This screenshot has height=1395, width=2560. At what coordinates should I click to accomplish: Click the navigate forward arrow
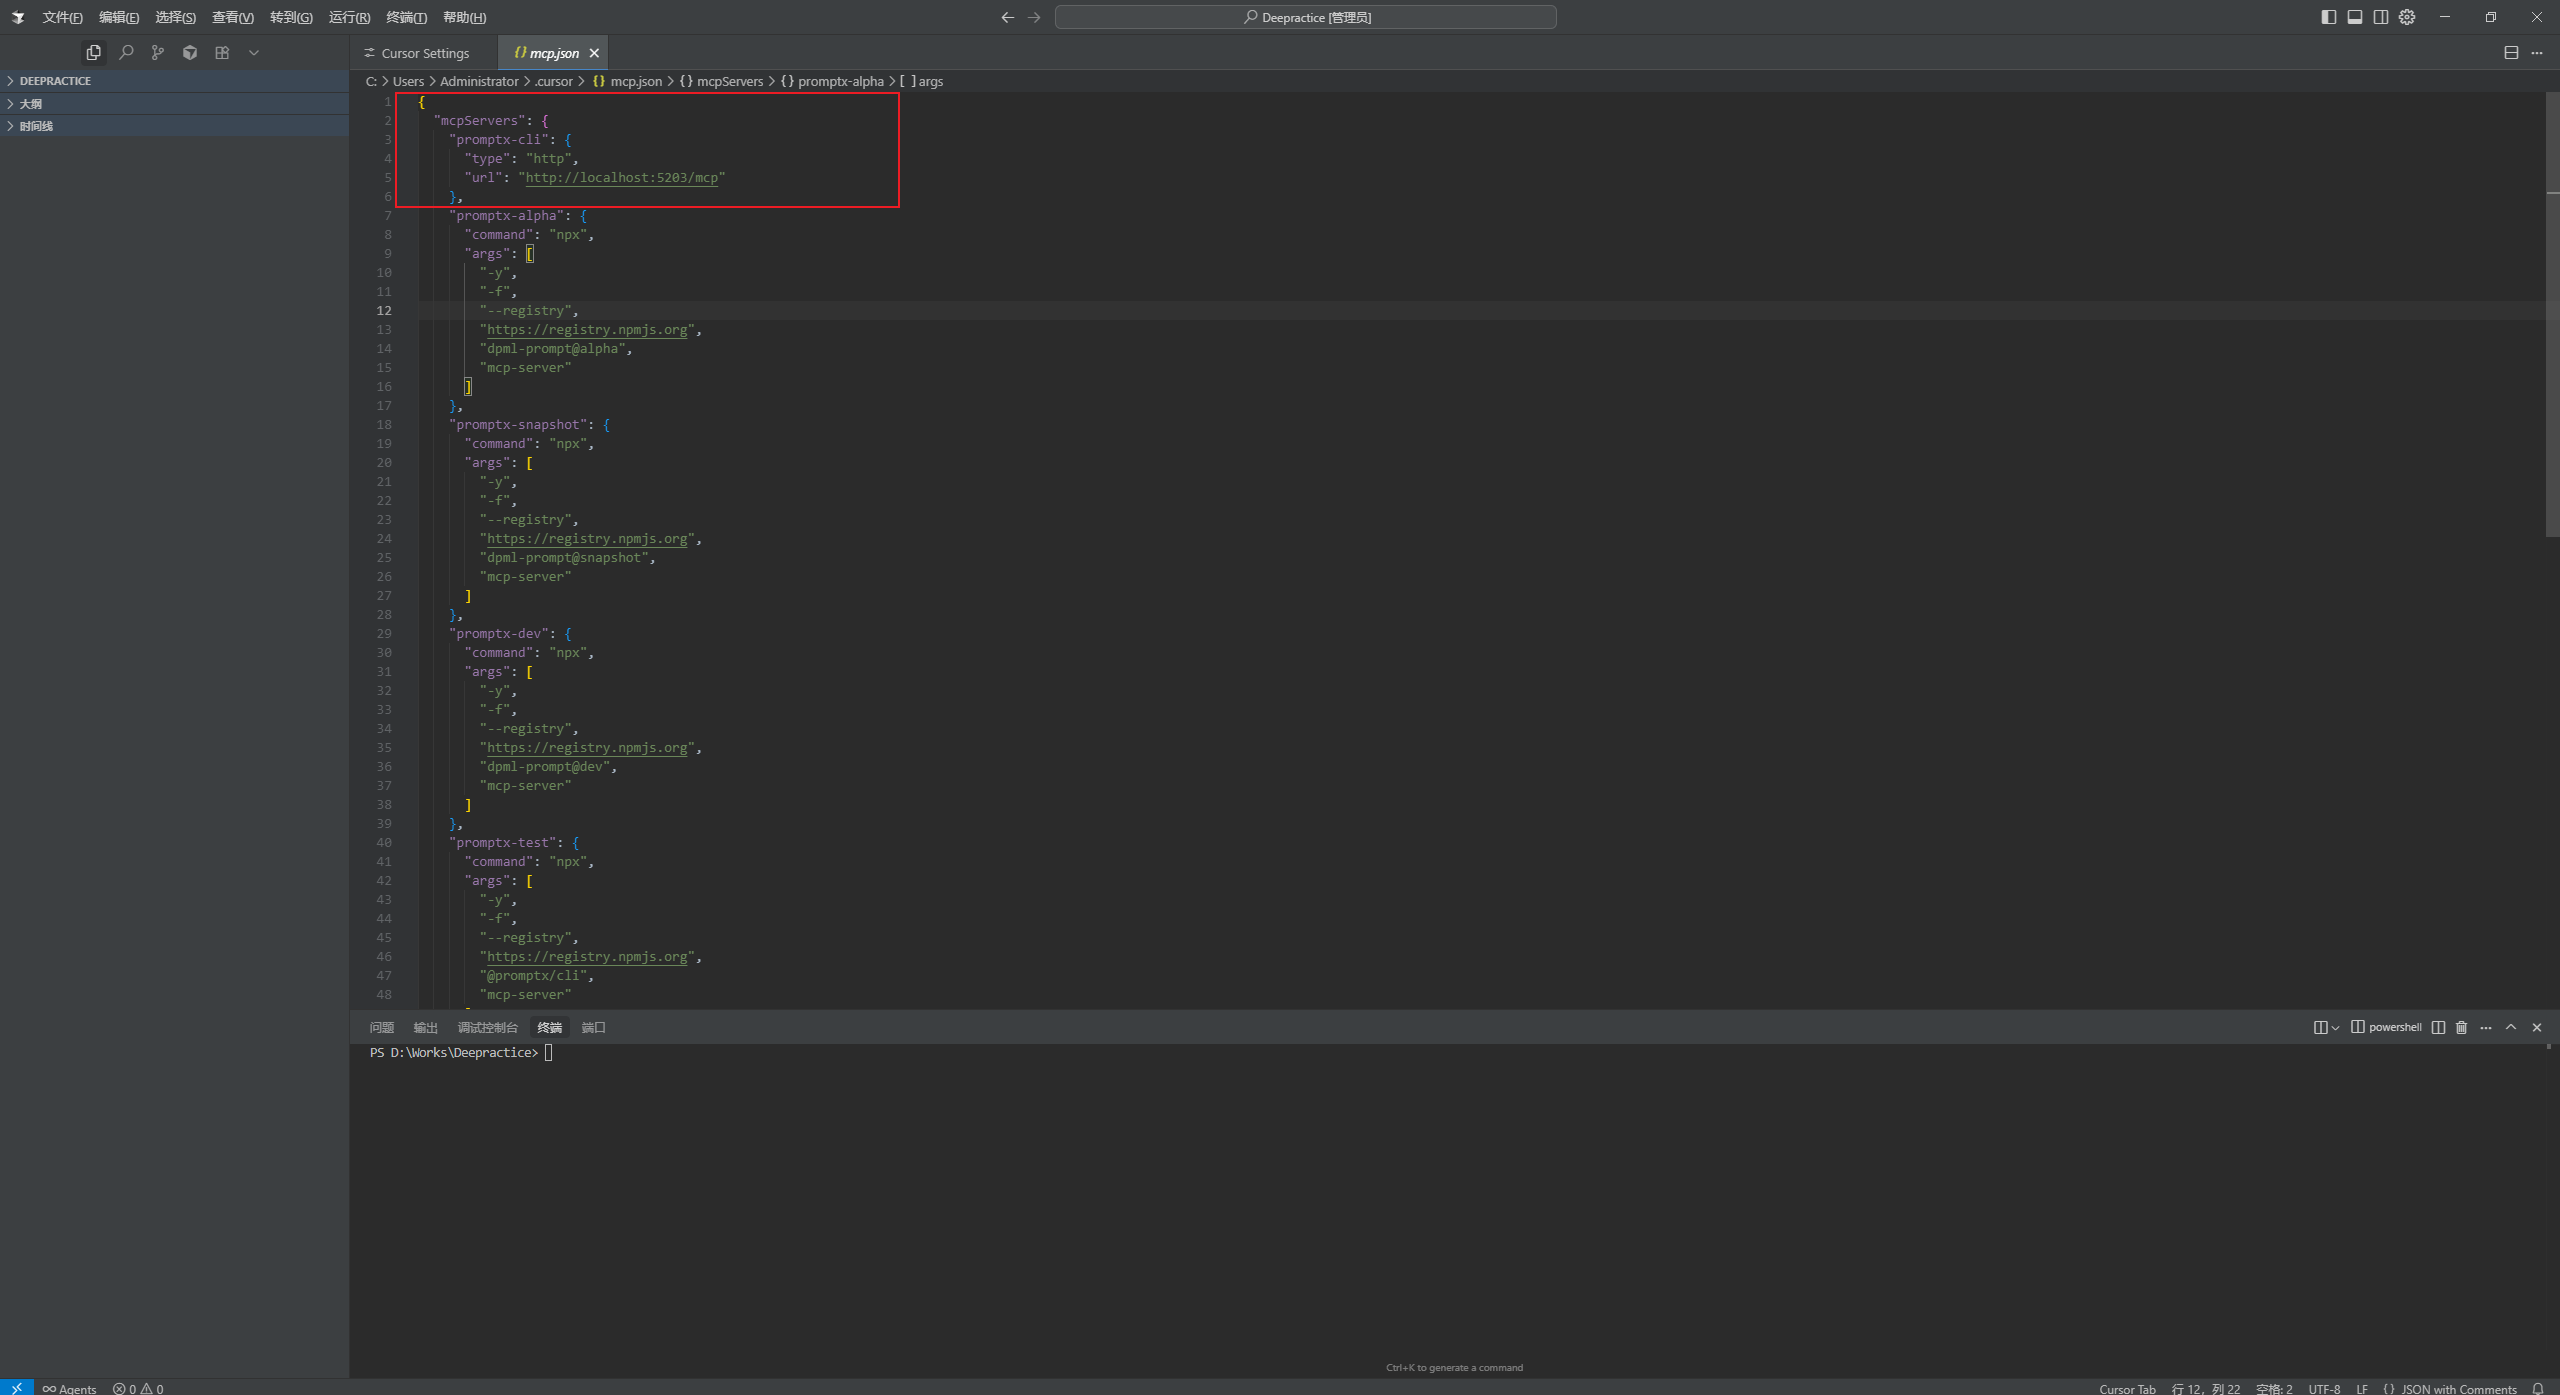(x=1034, y=17)
